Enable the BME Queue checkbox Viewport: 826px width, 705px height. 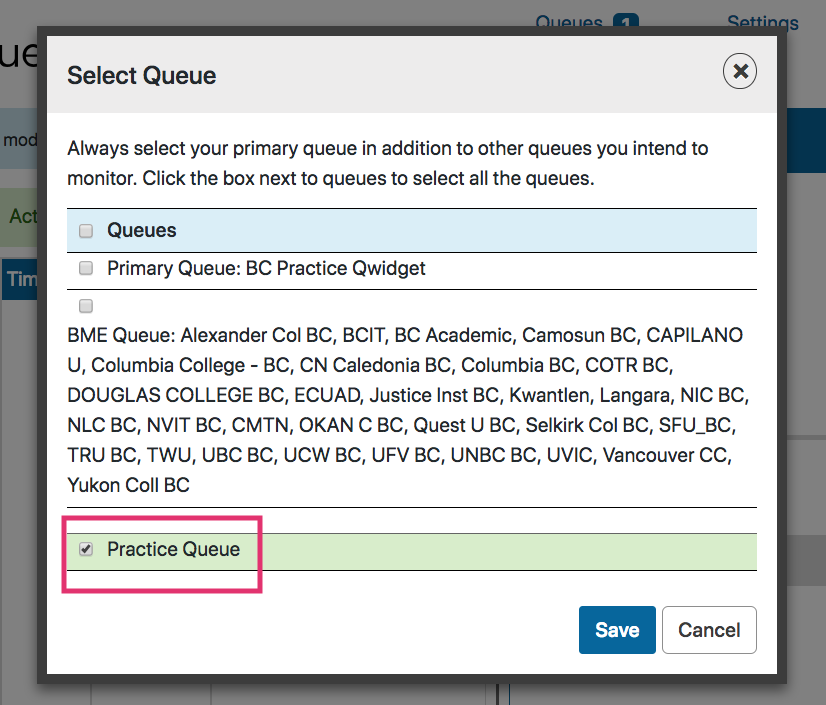tap(86, 305)
